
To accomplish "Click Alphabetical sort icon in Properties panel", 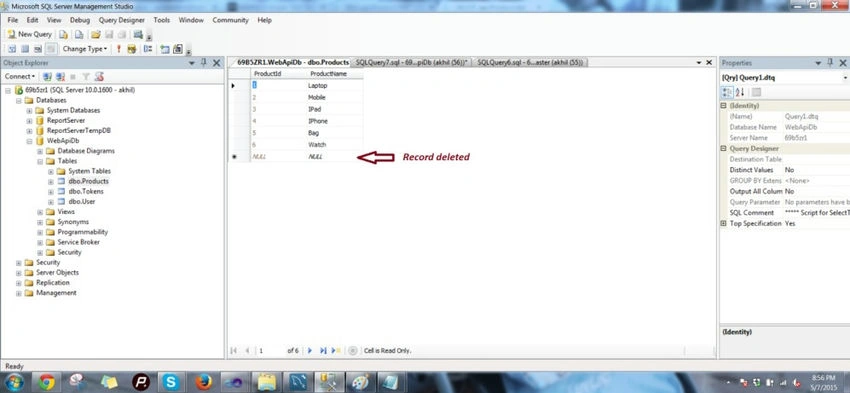I will tap(740, 92).
